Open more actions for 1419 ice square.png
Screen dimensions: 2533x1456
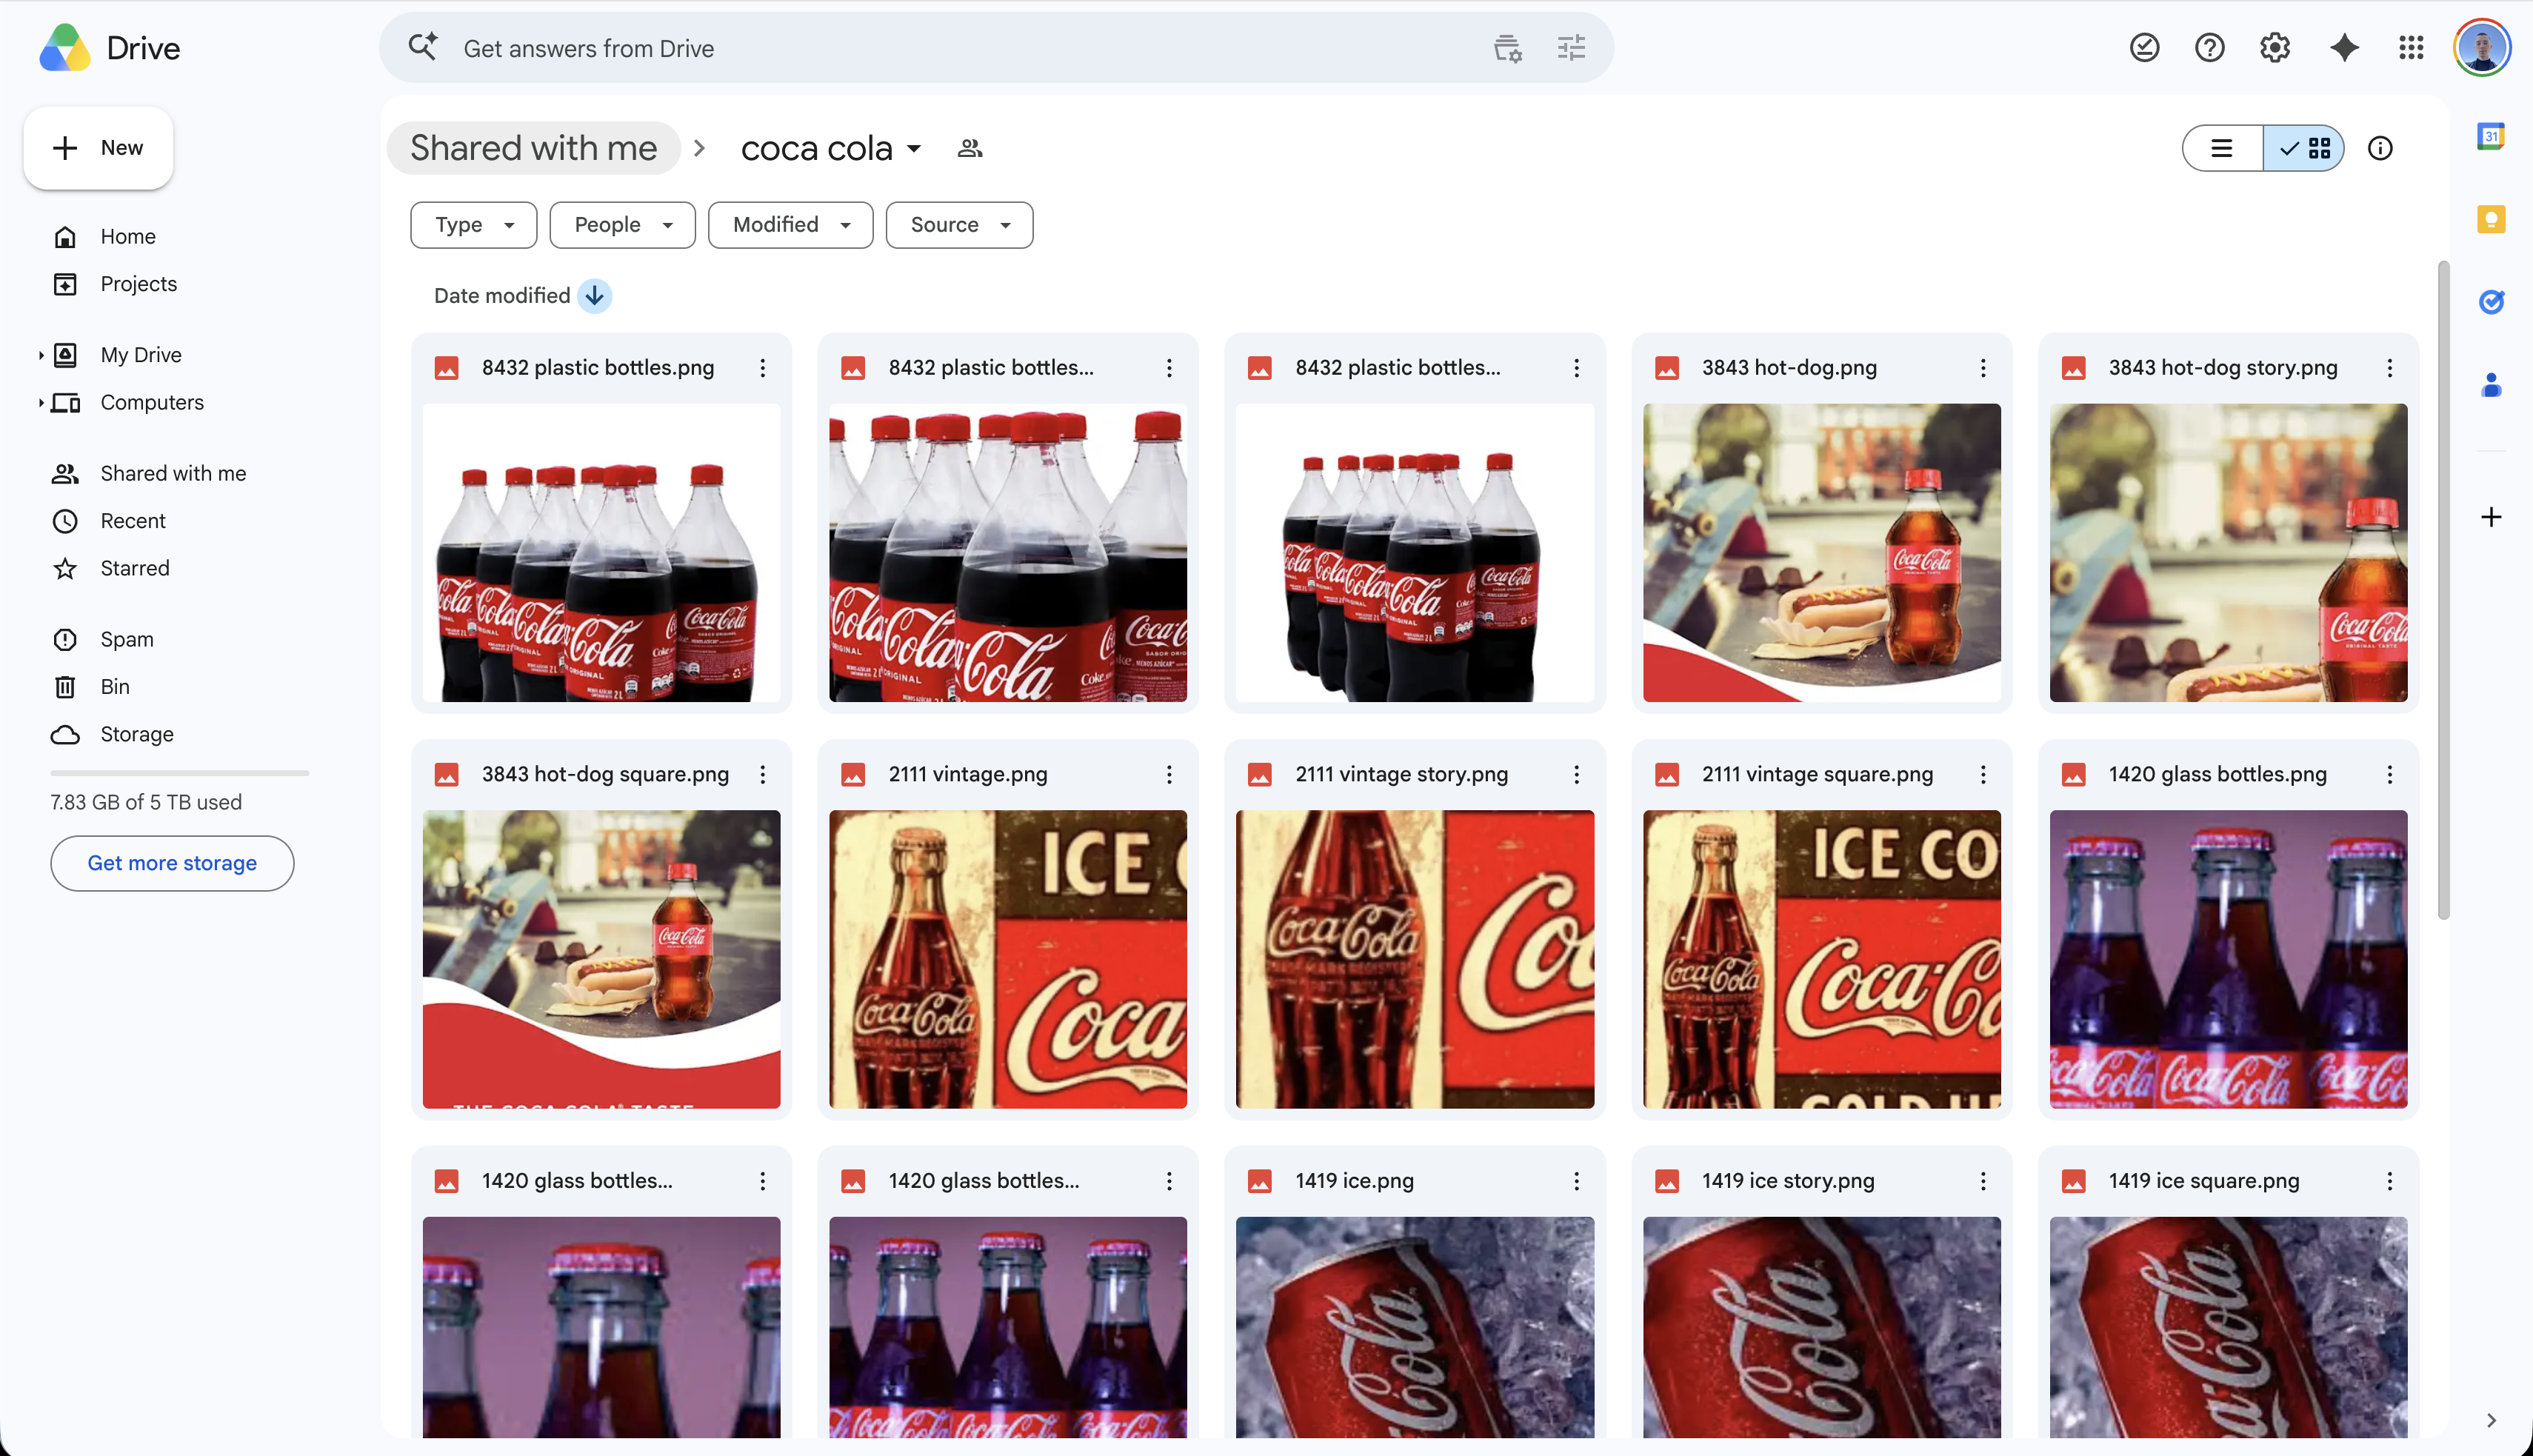point(2389,1181)
